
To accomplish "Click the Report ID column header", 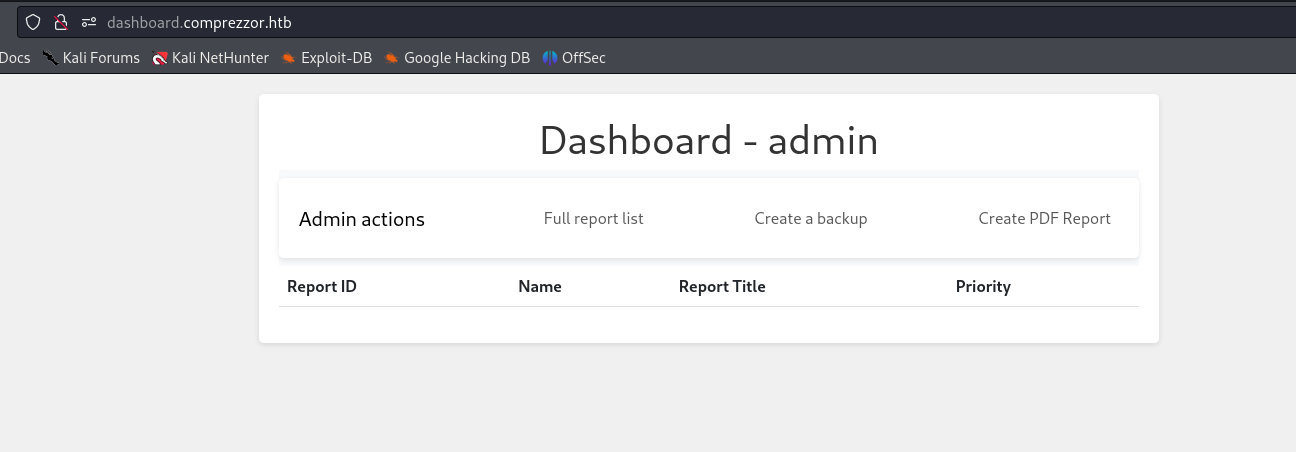I will (322, 286).
